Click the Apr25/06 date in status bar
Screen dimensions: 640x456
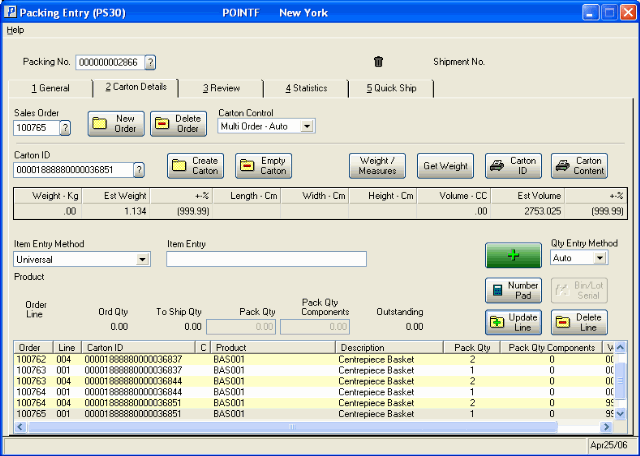609,445
